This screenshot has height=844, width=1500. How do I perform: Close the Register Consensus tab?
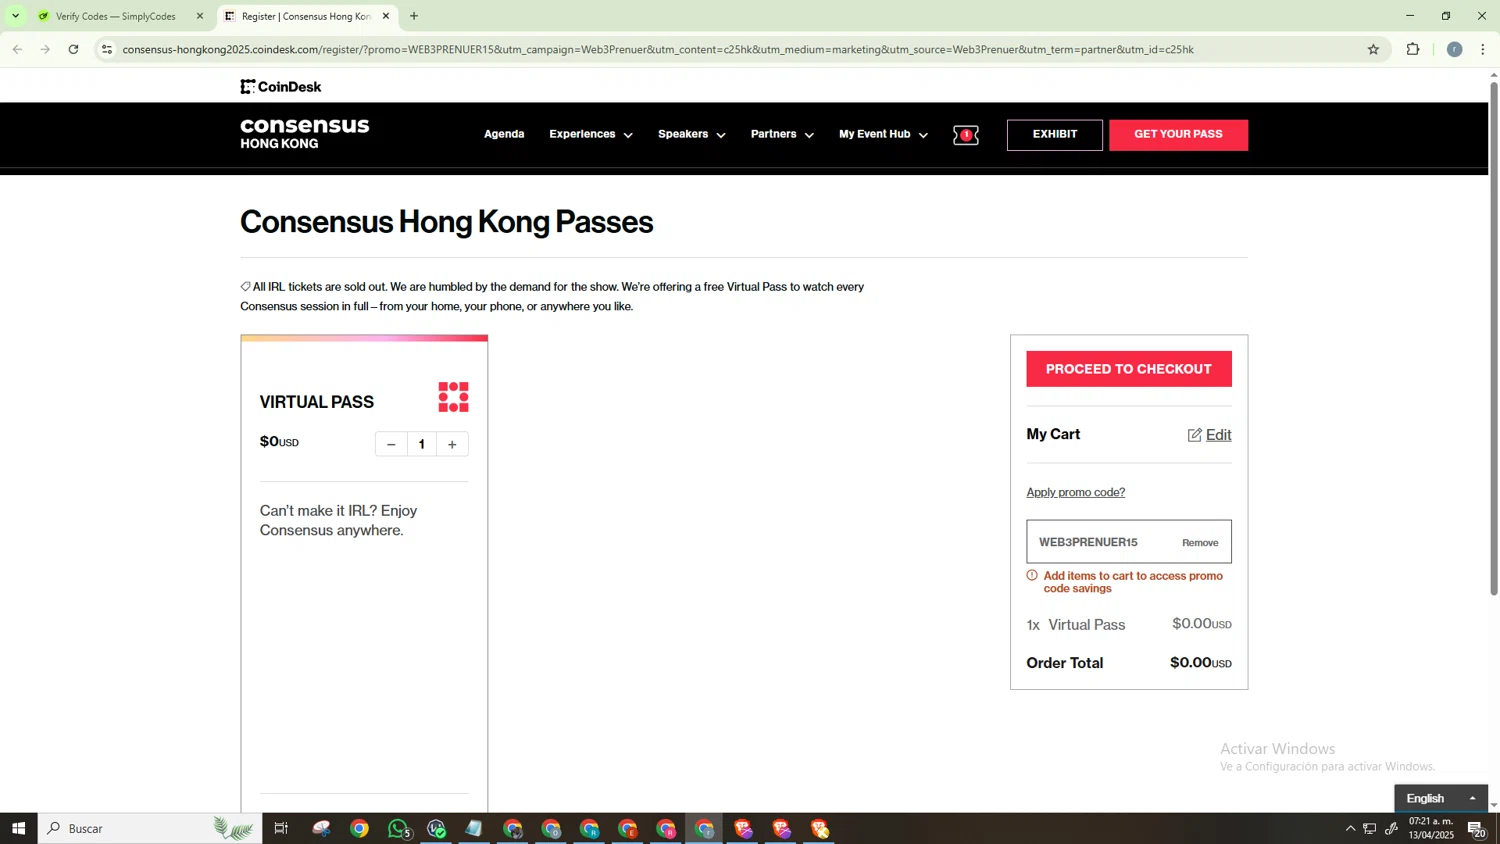(x=386, y=16)
